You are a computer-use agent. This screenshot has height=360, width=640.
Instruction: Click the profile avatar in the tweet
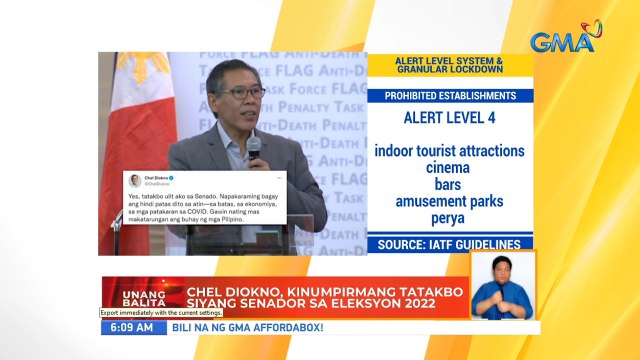click(135, 180)
